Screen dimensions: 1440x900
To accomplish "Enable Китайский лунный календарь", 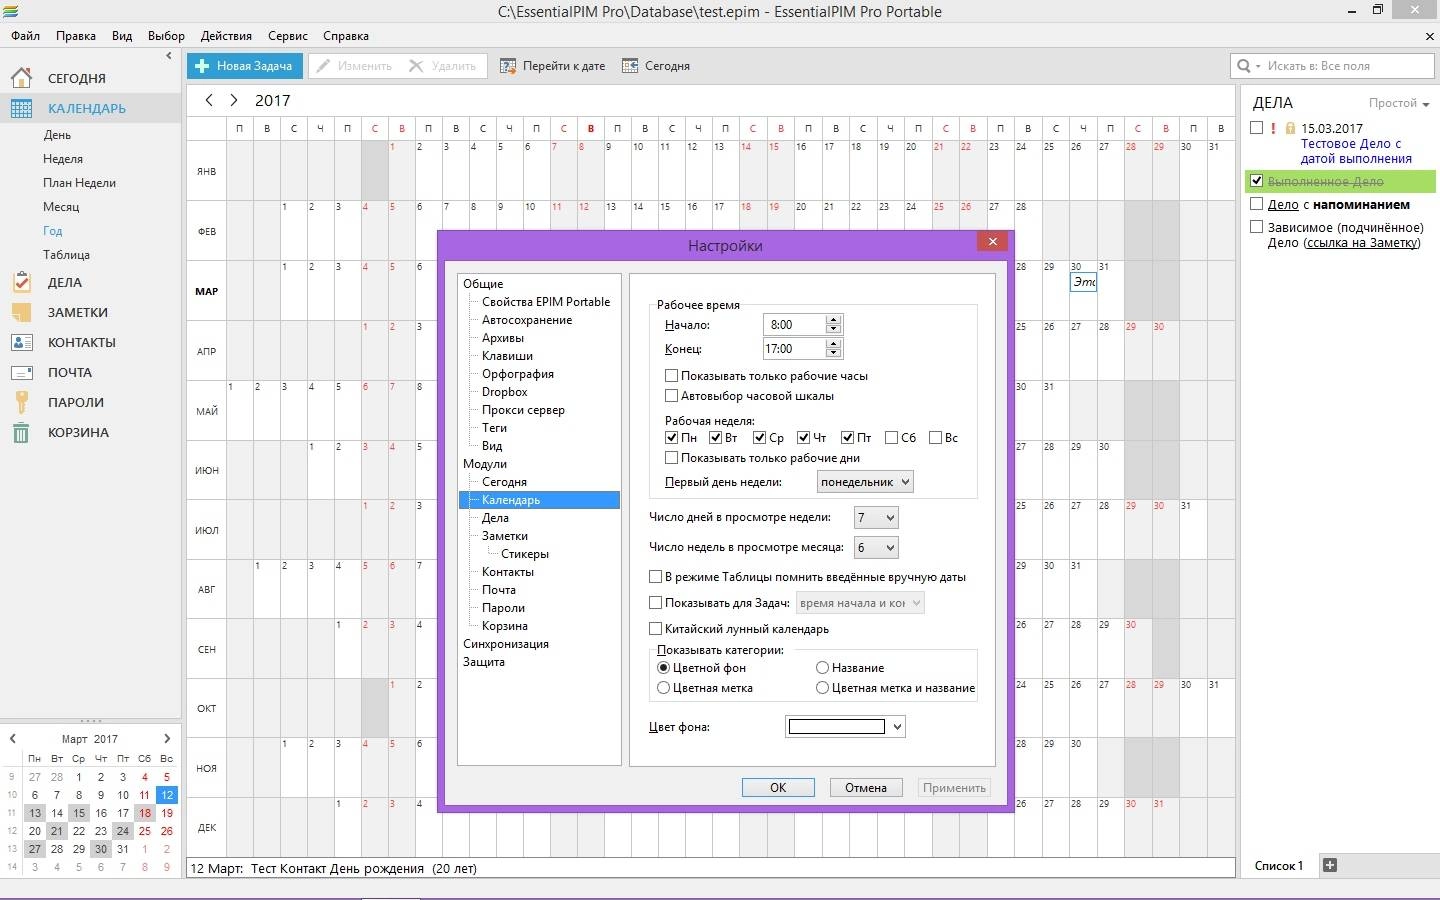I will click(656, 629).
